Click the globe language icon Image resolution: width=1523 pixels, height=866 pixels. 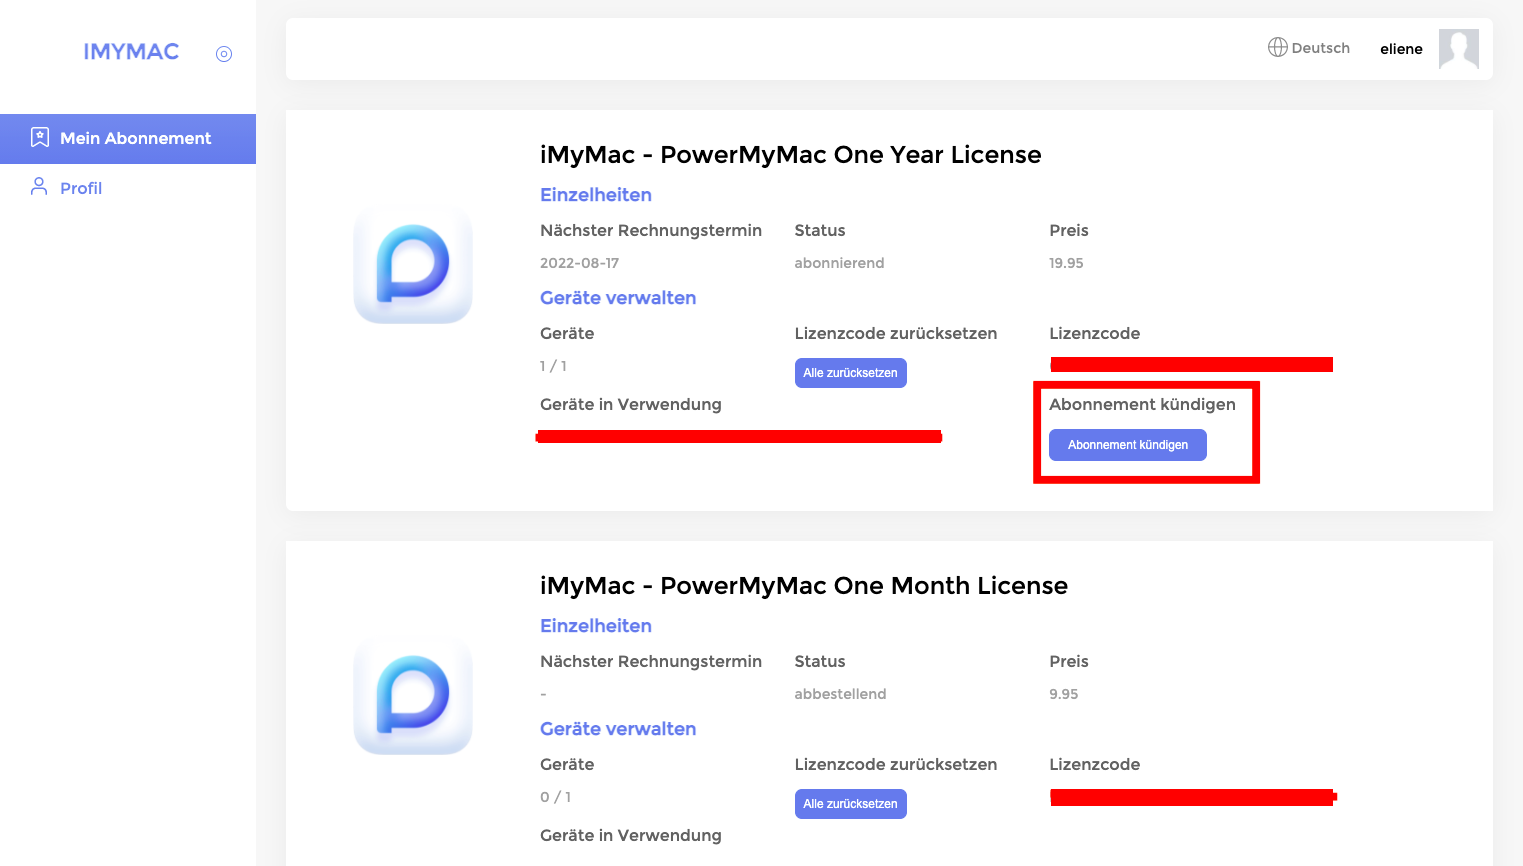[x=1278, y=47]
